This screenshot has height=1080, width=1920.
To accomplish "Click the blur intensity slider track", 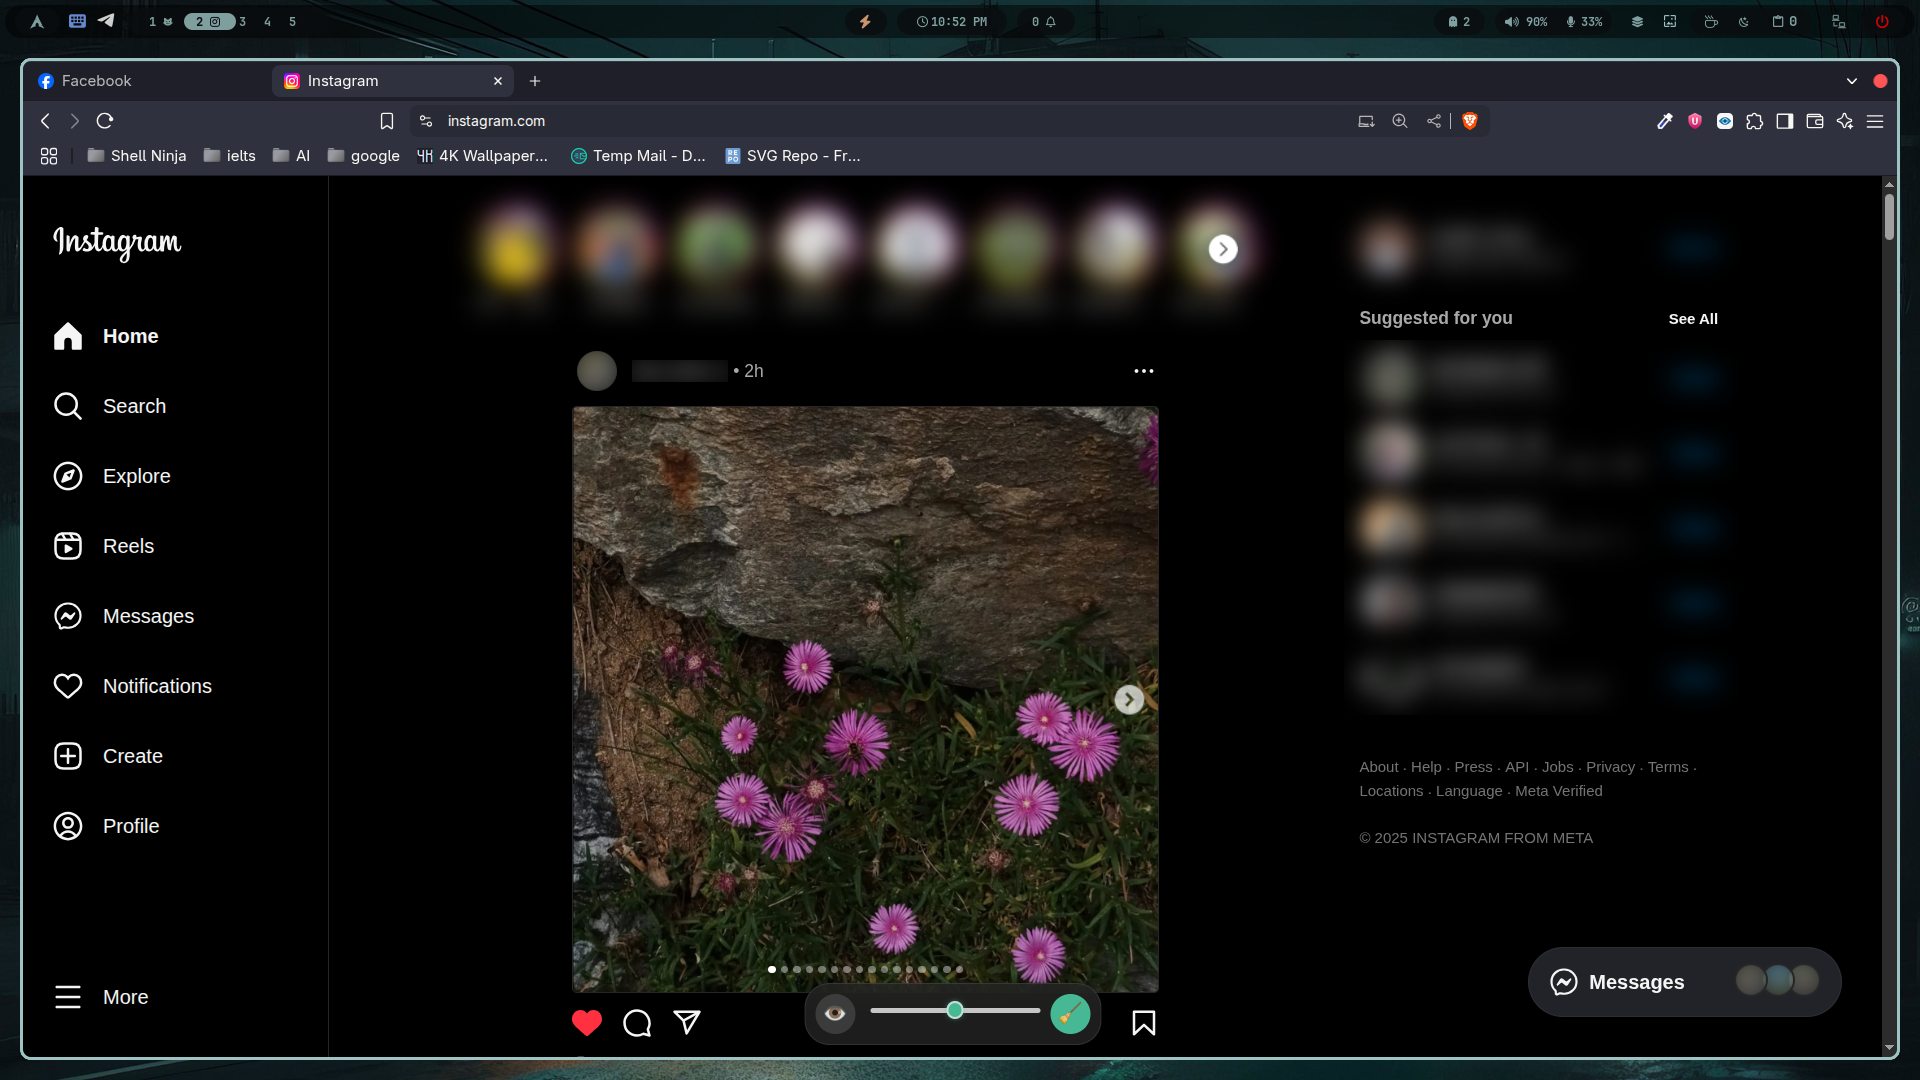I will click(1000, 1011).
